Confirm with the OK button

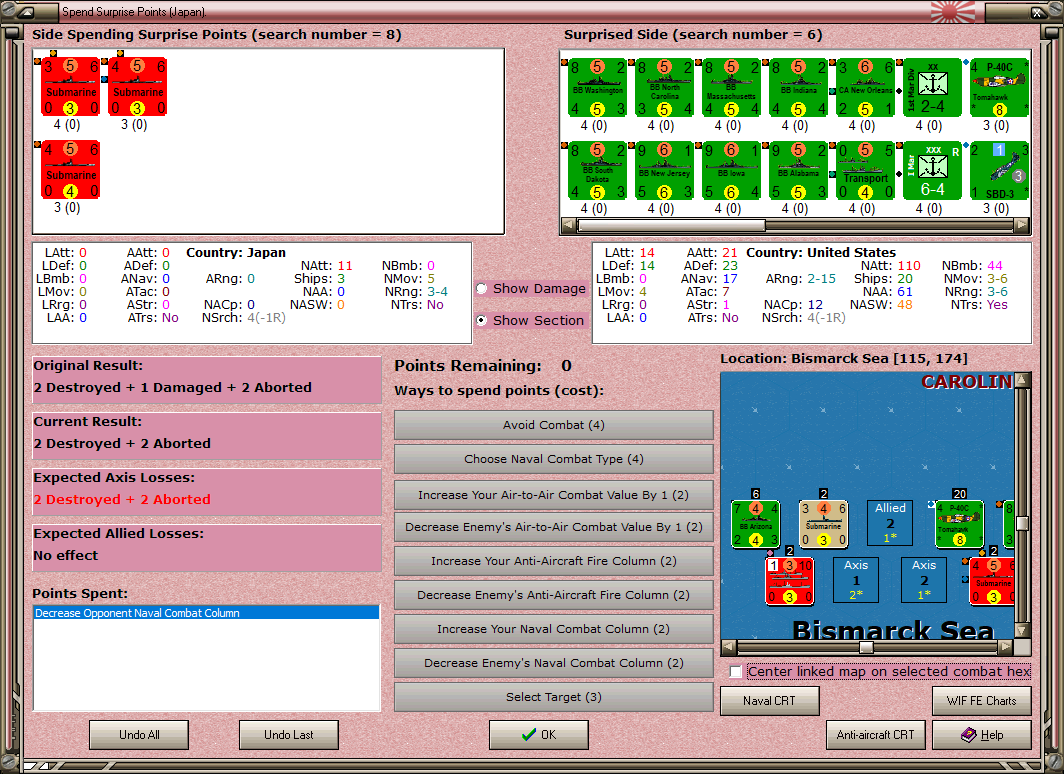pyautogui.click(x=539, y=735)
